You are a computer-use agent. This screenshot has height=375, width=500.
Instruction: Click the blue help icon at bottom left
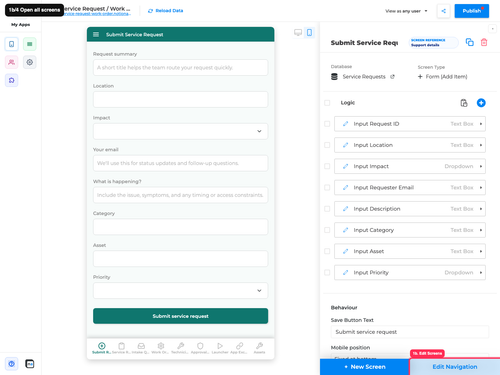tap(12, 364)
